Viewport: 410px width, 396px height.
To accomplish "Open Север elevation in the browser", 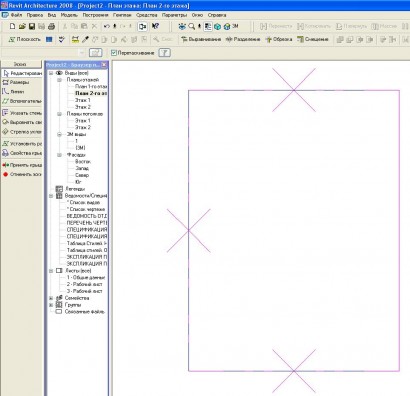I will tap(82, 175).
